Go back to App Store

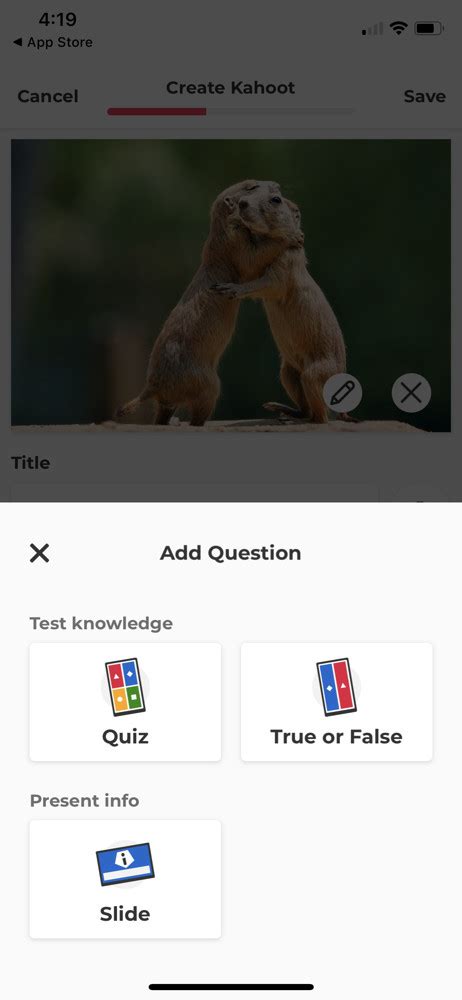pyautogui.click(x=52, y=43)
